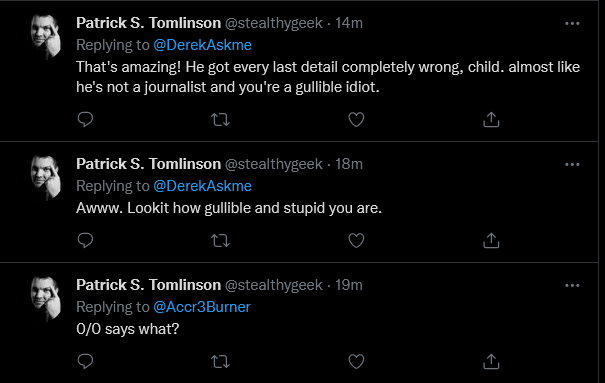The width and height of the screenshot is (605, 383).
Task: Share the 18m tweet
Action: tap(491, 241)
